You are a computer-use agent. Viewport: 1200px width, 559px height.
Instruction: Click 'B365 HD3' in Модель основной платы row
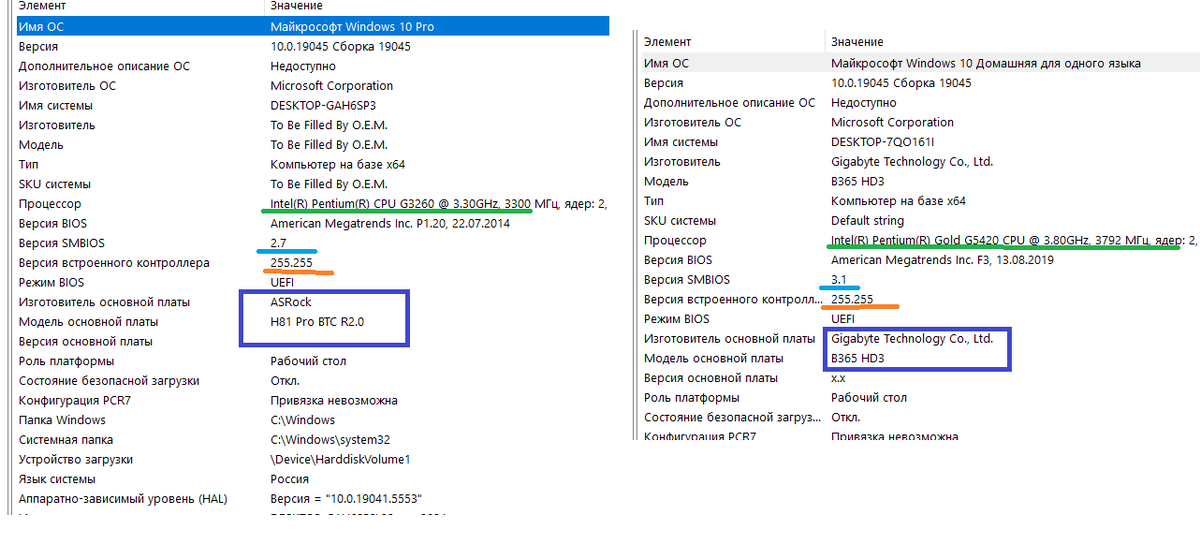[857, 358]
